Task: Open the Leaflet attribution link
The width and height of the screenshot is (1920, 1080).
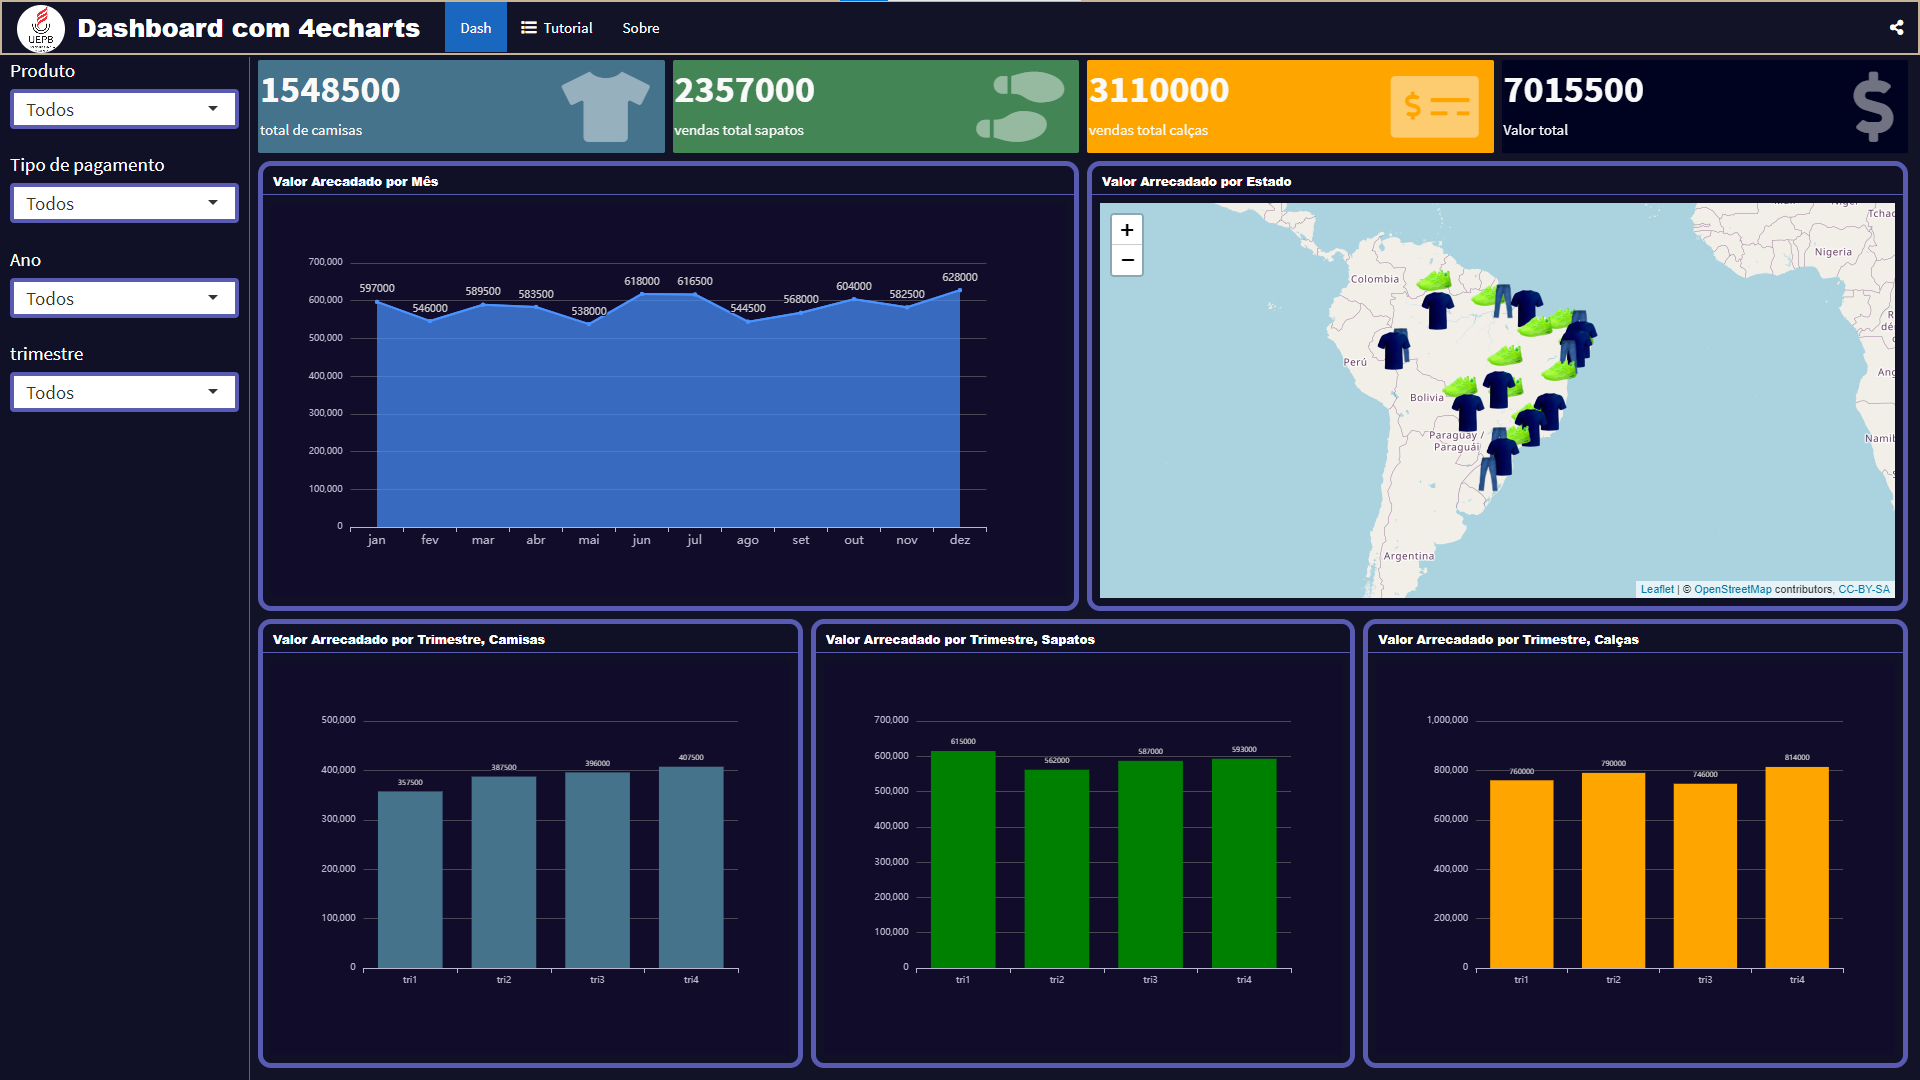Action: pyautogui.click(x=1656, y=589)
